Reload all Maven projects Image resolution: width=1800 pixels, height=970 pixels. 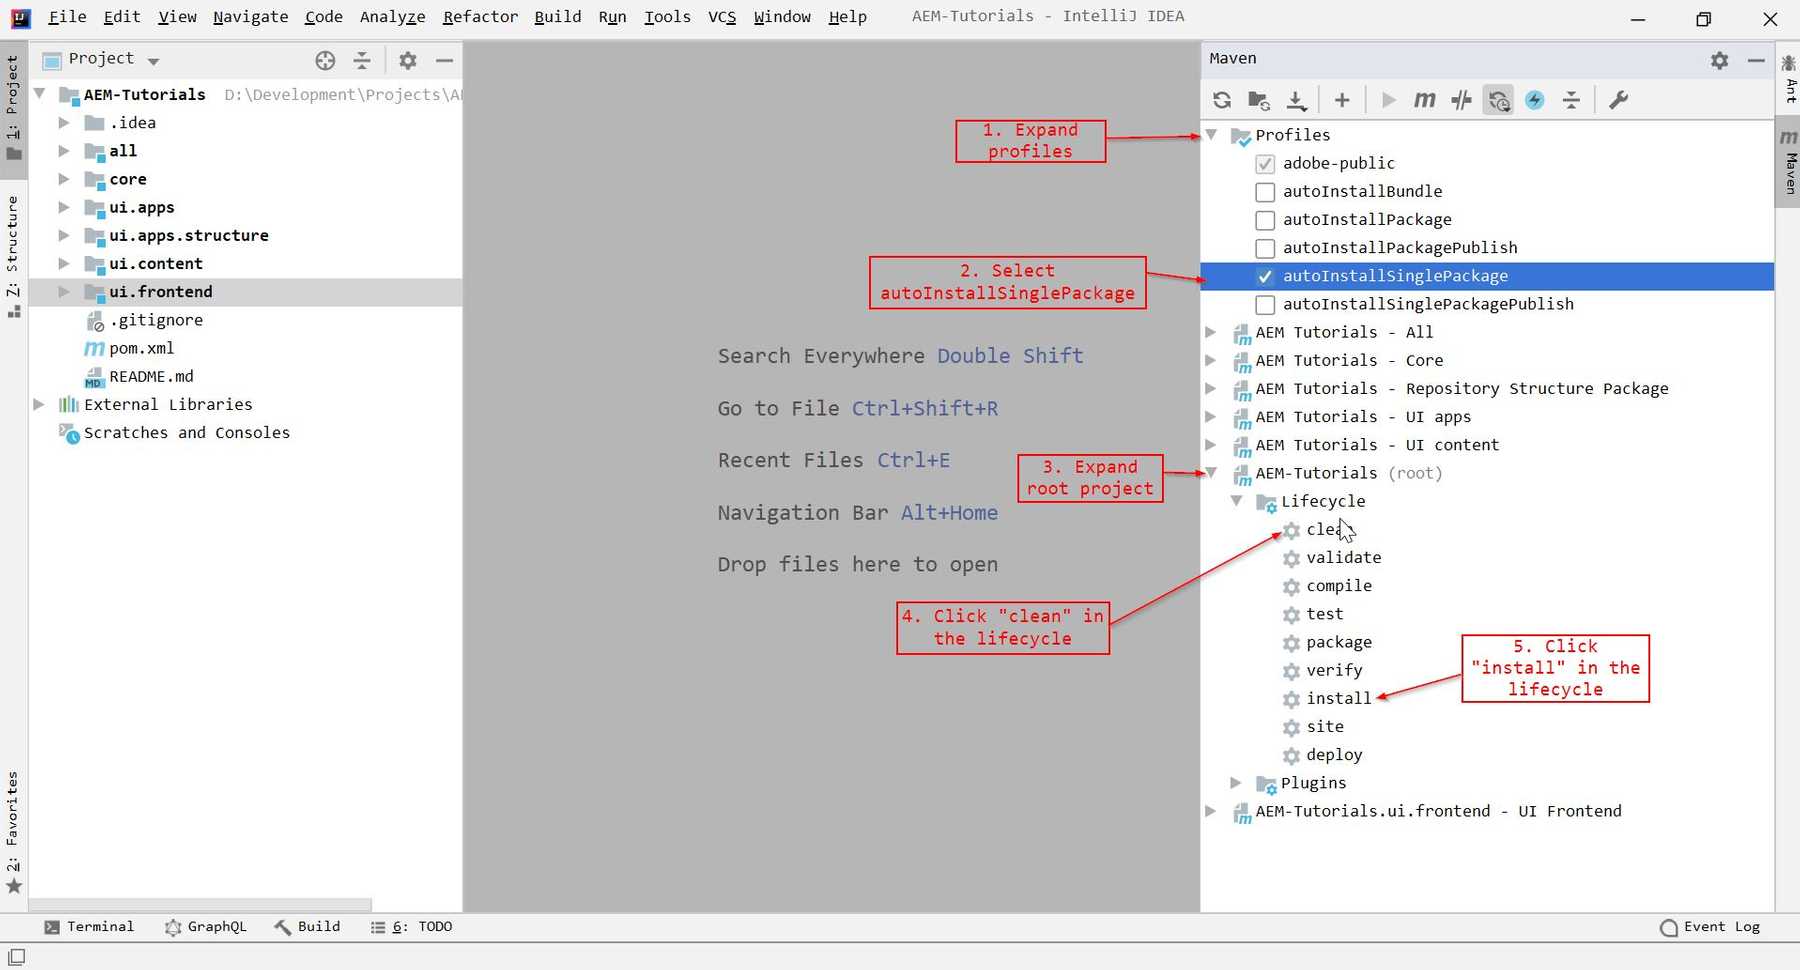[x=1222, y=99]
